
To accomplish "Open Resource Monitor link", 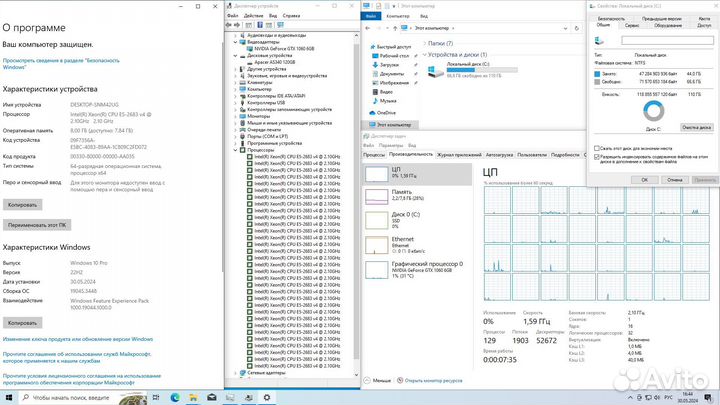I will (x=435, y=380).
